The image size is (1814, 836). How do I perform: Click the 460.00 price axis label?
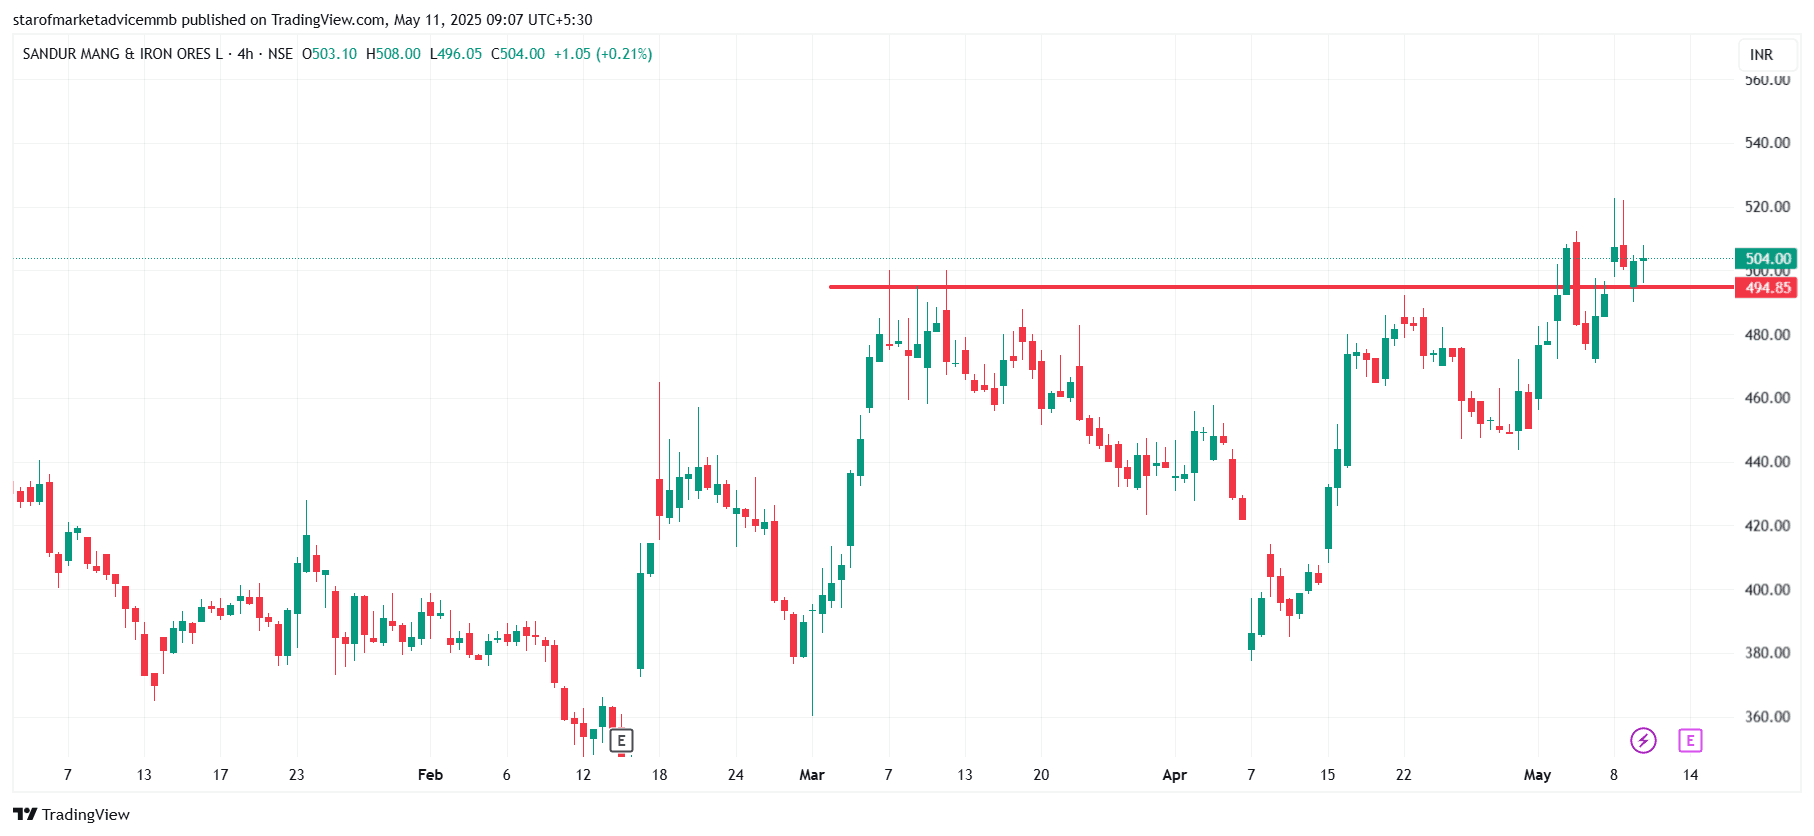click(1767, 398)
